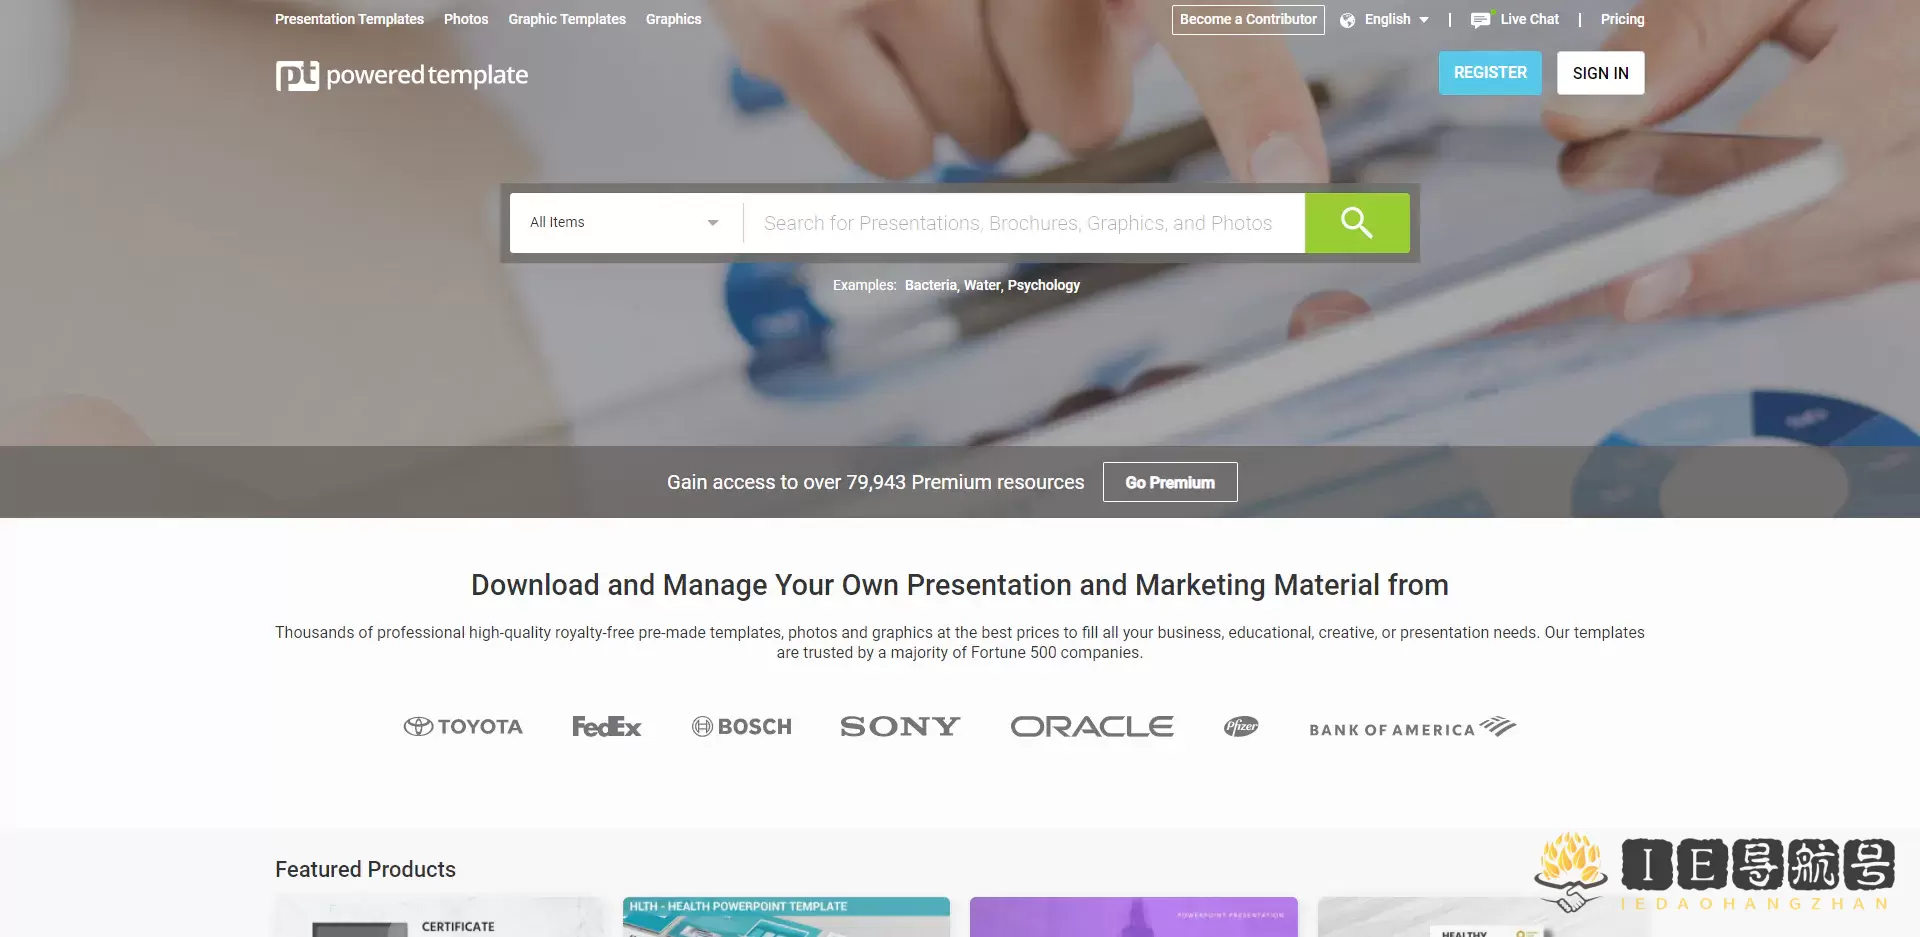This screenshot has width=1920, height=937.
Task: Open the Health PowerPoint Template thumbnail
Action: point(786,917)
